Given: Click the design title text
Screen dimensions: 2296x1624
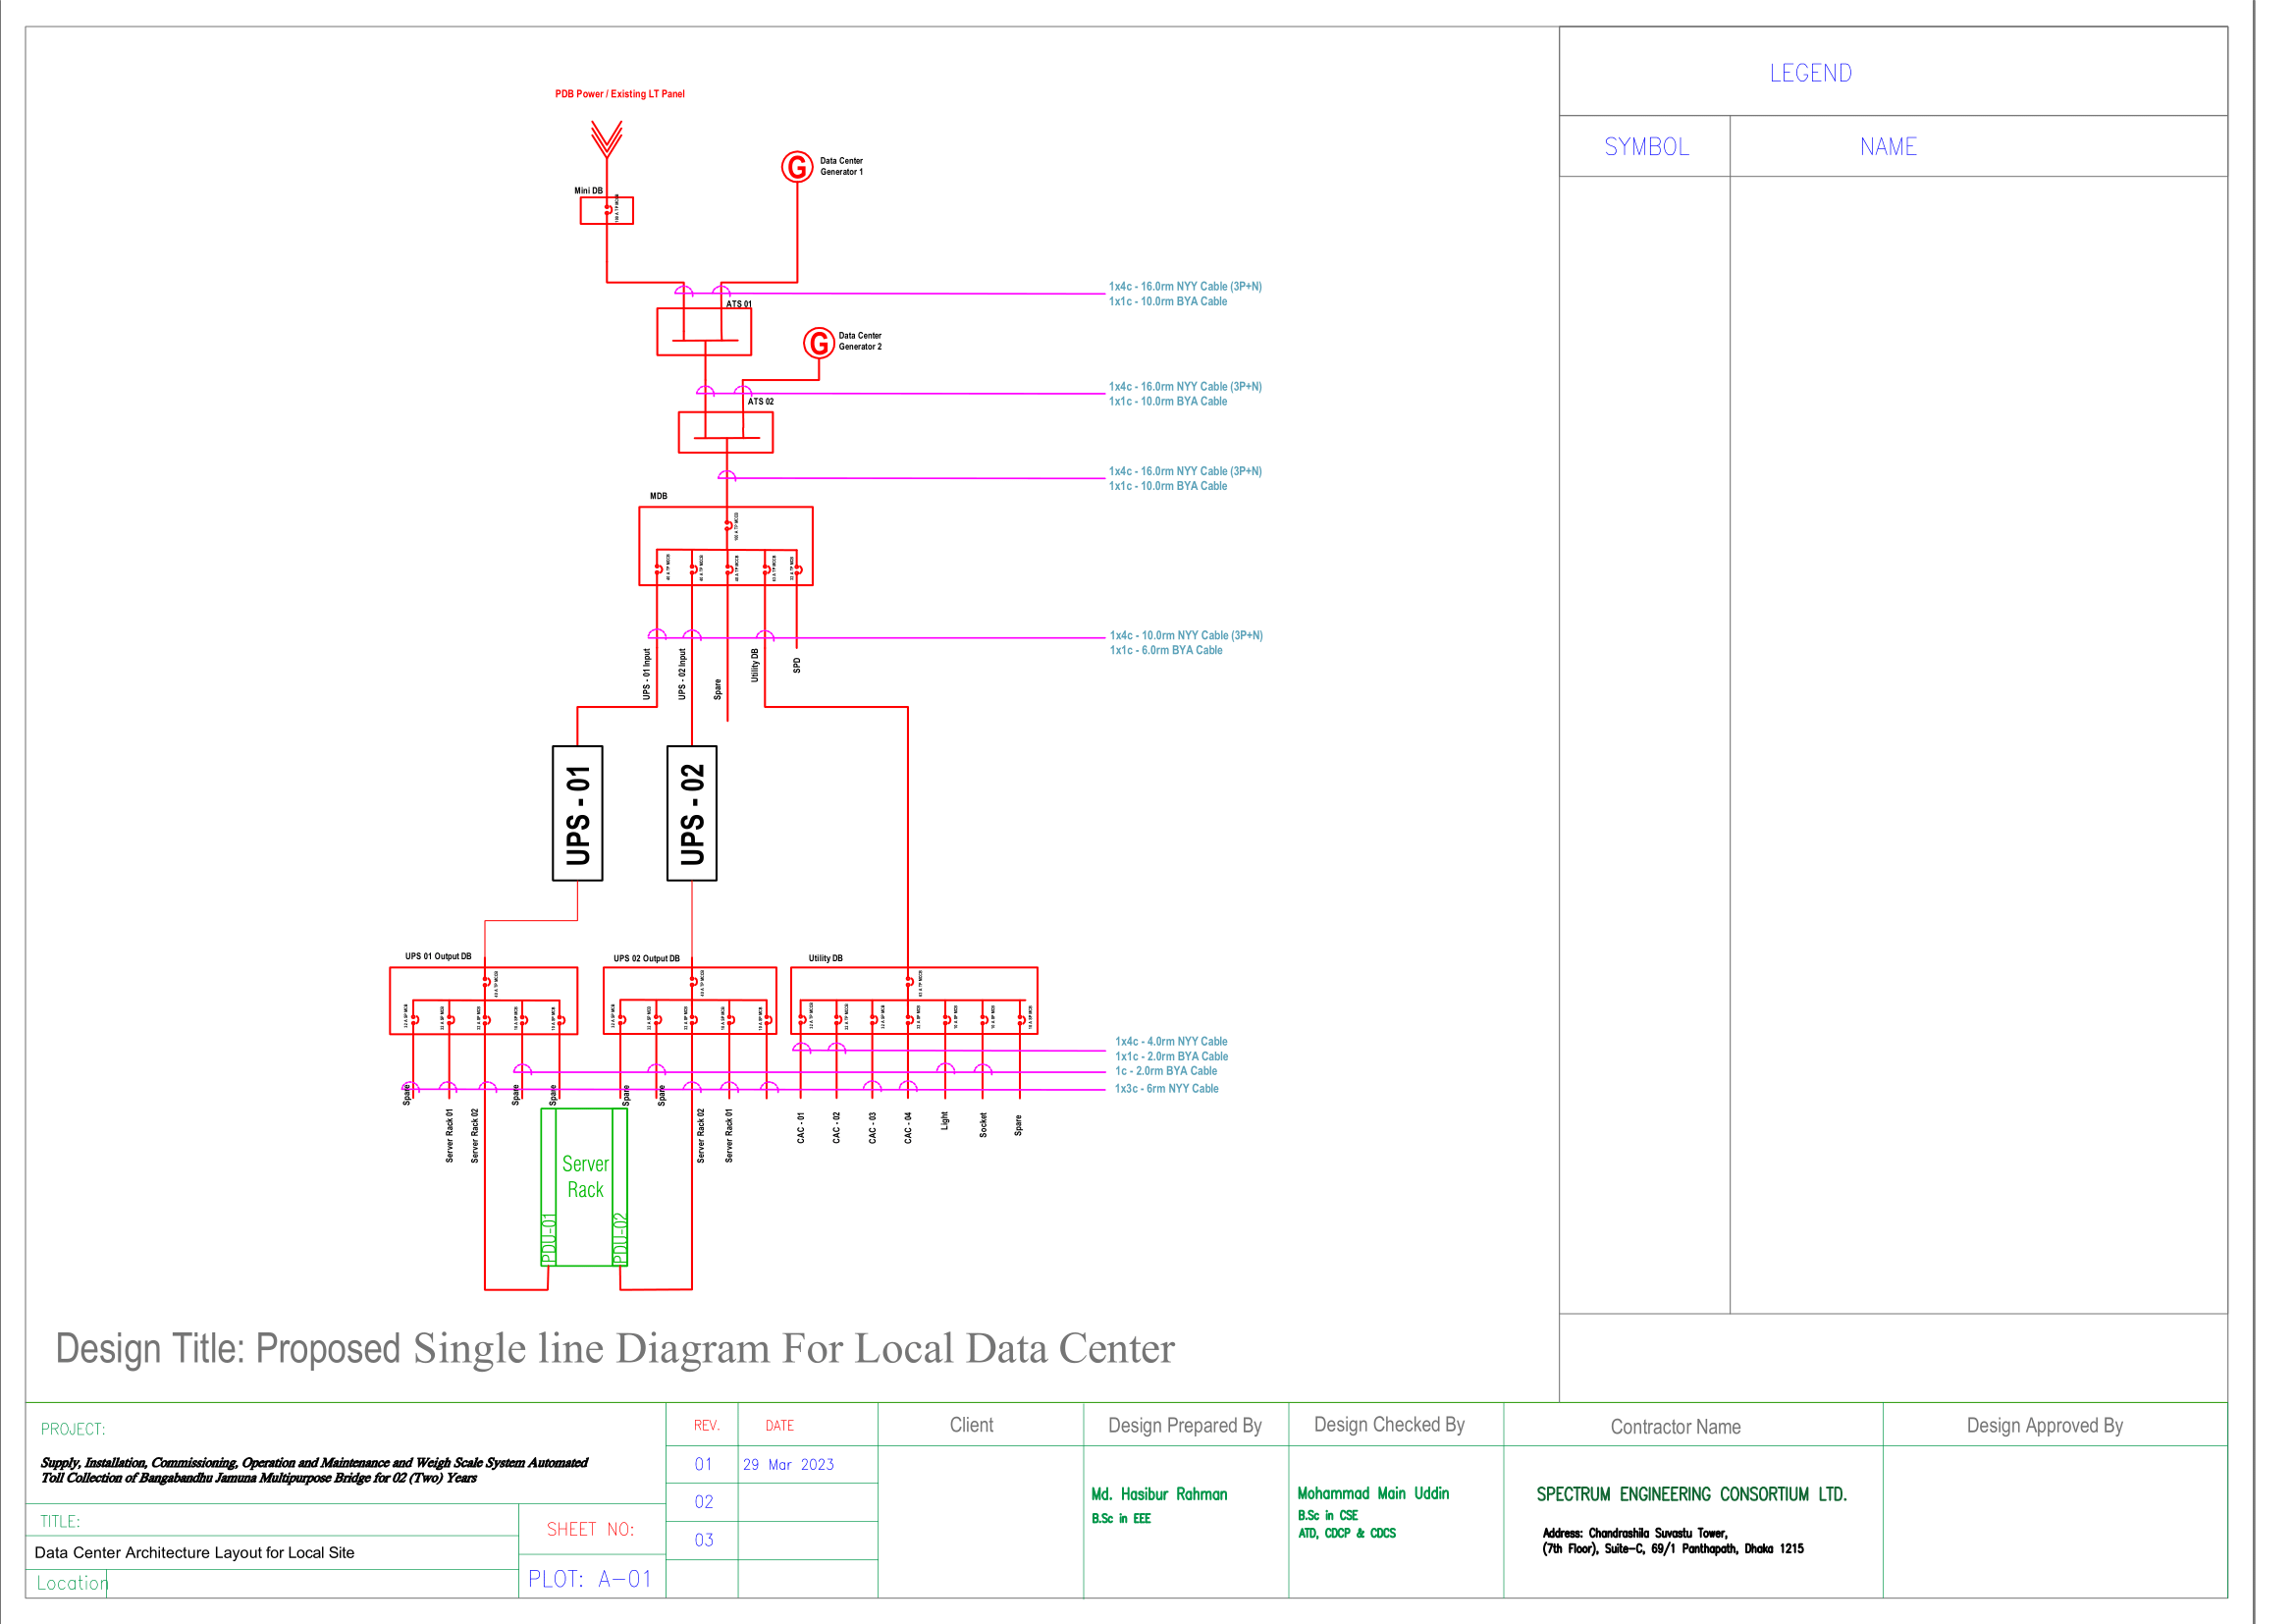Looking at the screenshot, I should [615, 1348].
